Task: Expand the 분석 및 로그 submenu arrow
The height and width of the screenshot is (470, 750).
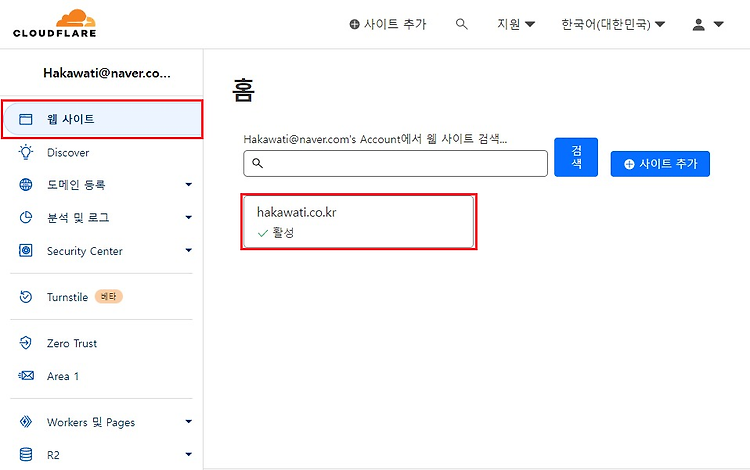Action: click(188, 218)
